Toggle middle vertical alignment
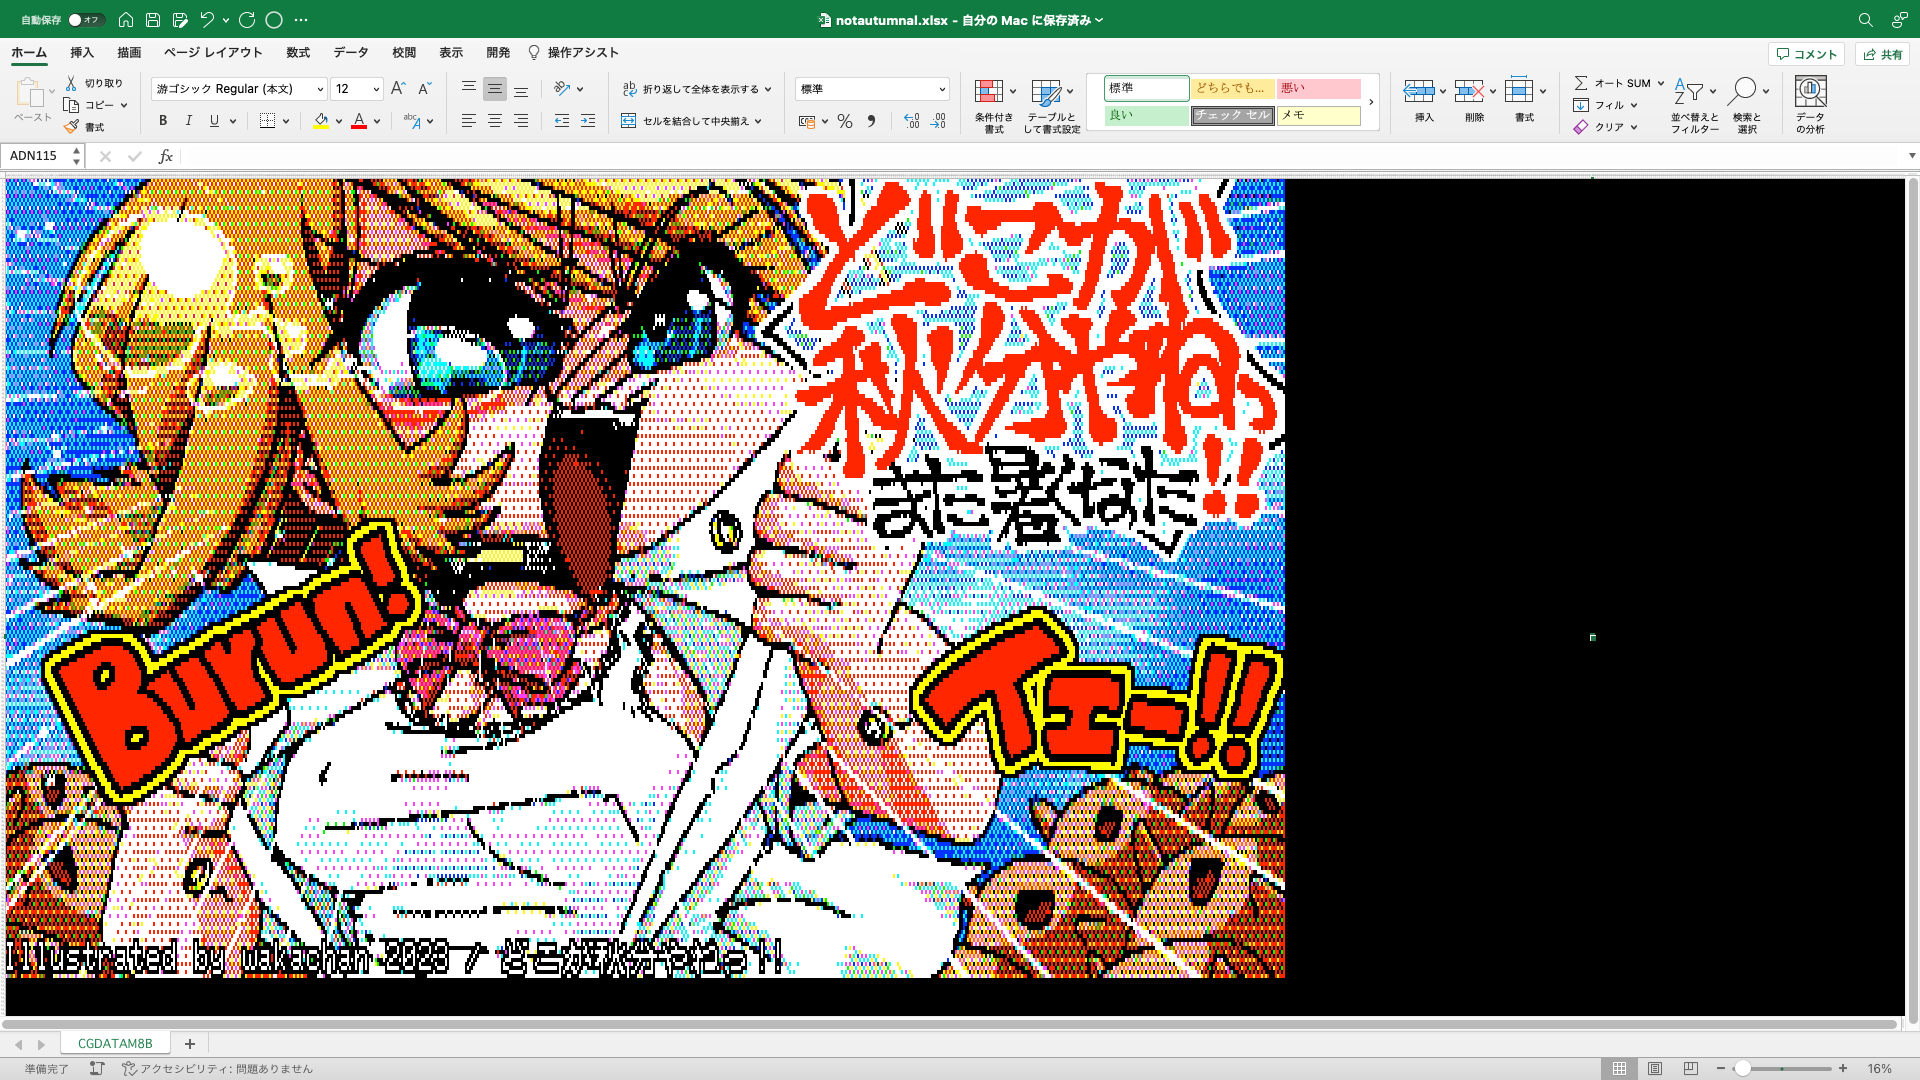 click(x=495, y=89)
